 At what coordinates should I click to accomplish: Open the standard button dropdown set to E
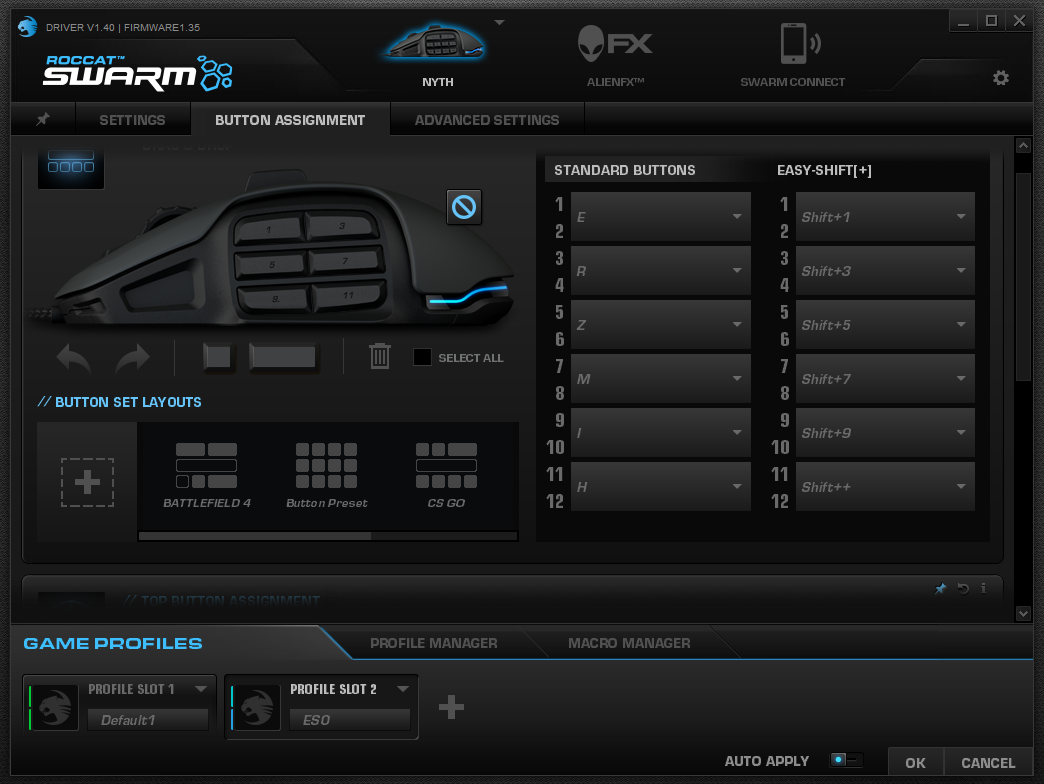660,216
